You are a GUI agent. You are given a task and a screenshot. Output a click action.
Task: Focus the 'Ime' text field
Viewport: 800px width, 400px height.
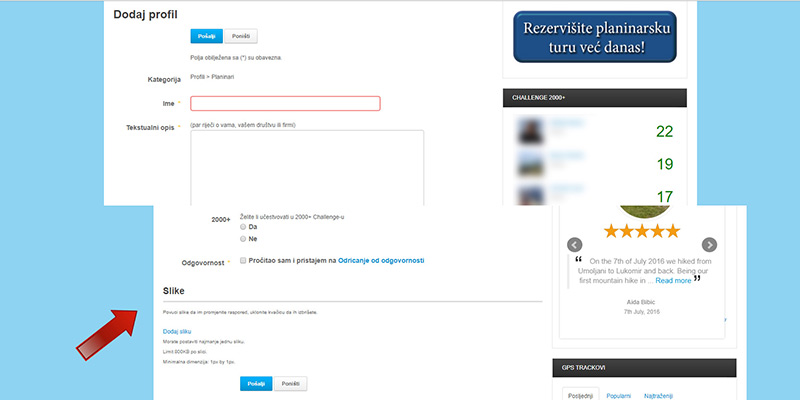[x=285, y=103]
